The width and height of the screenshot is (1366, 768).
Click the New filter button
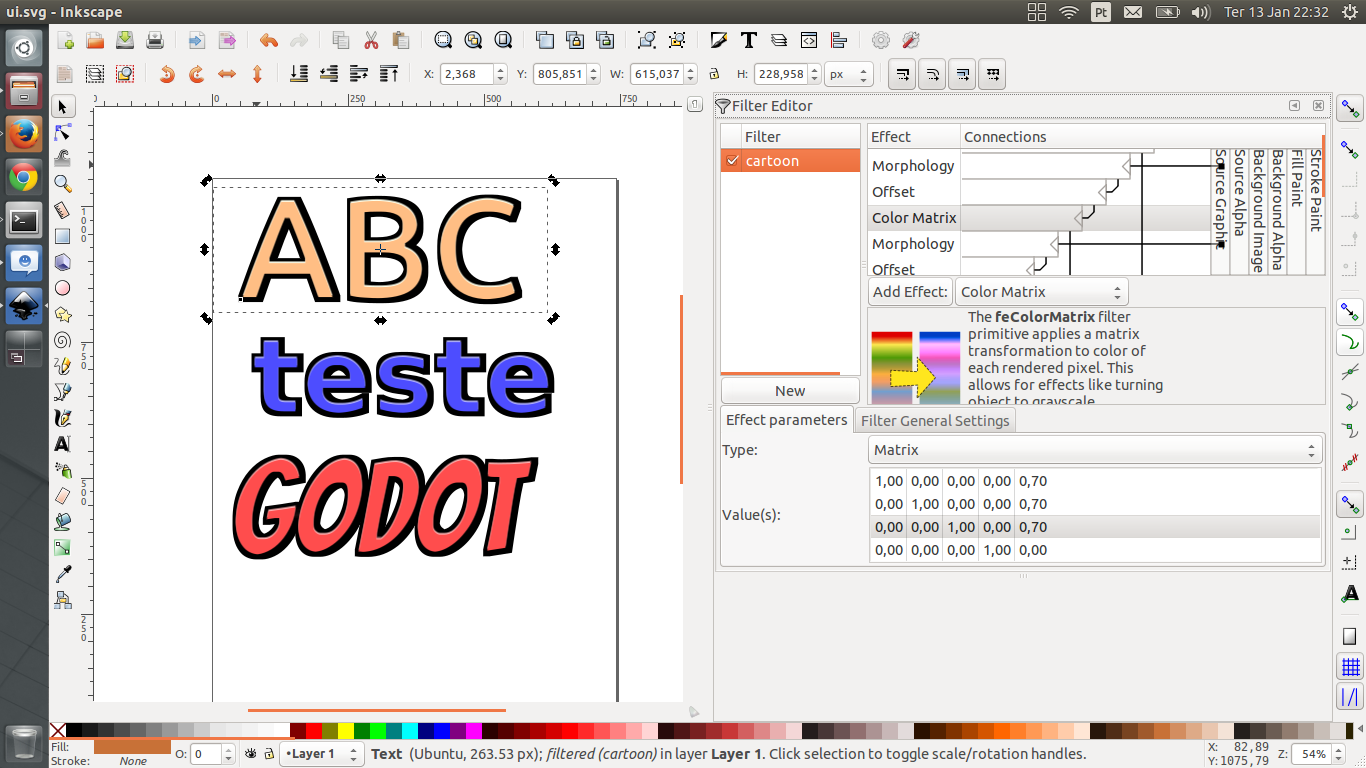pos(790,391)
